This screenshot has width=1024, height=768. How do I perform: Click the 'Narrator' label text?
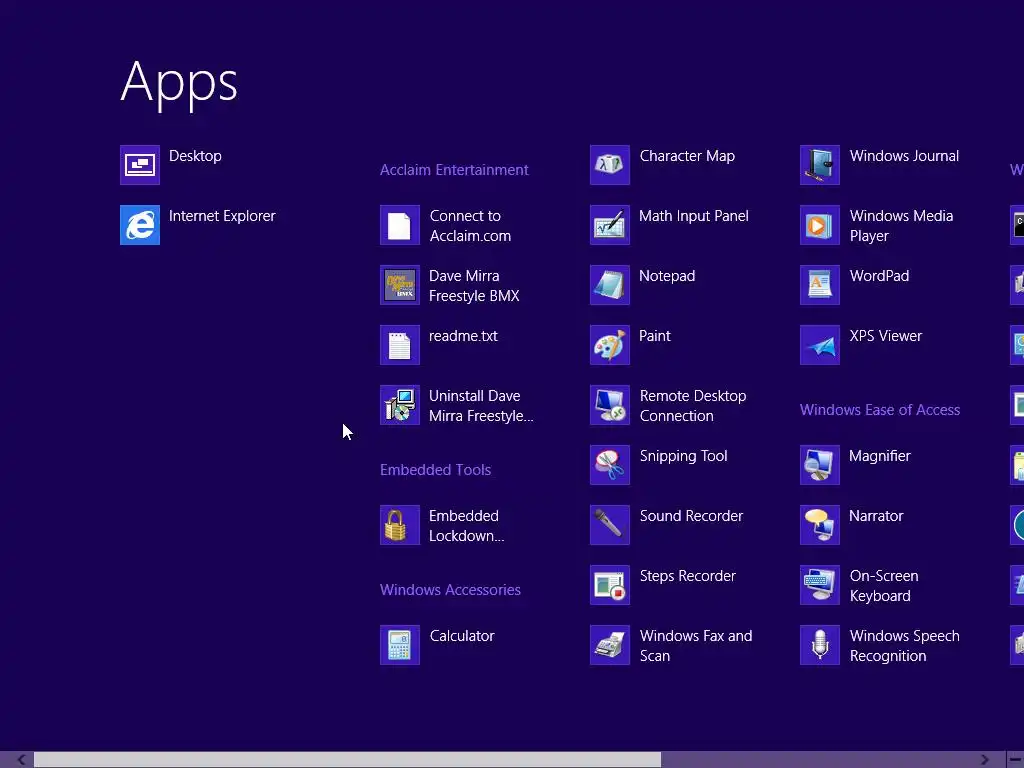(876, 516)
